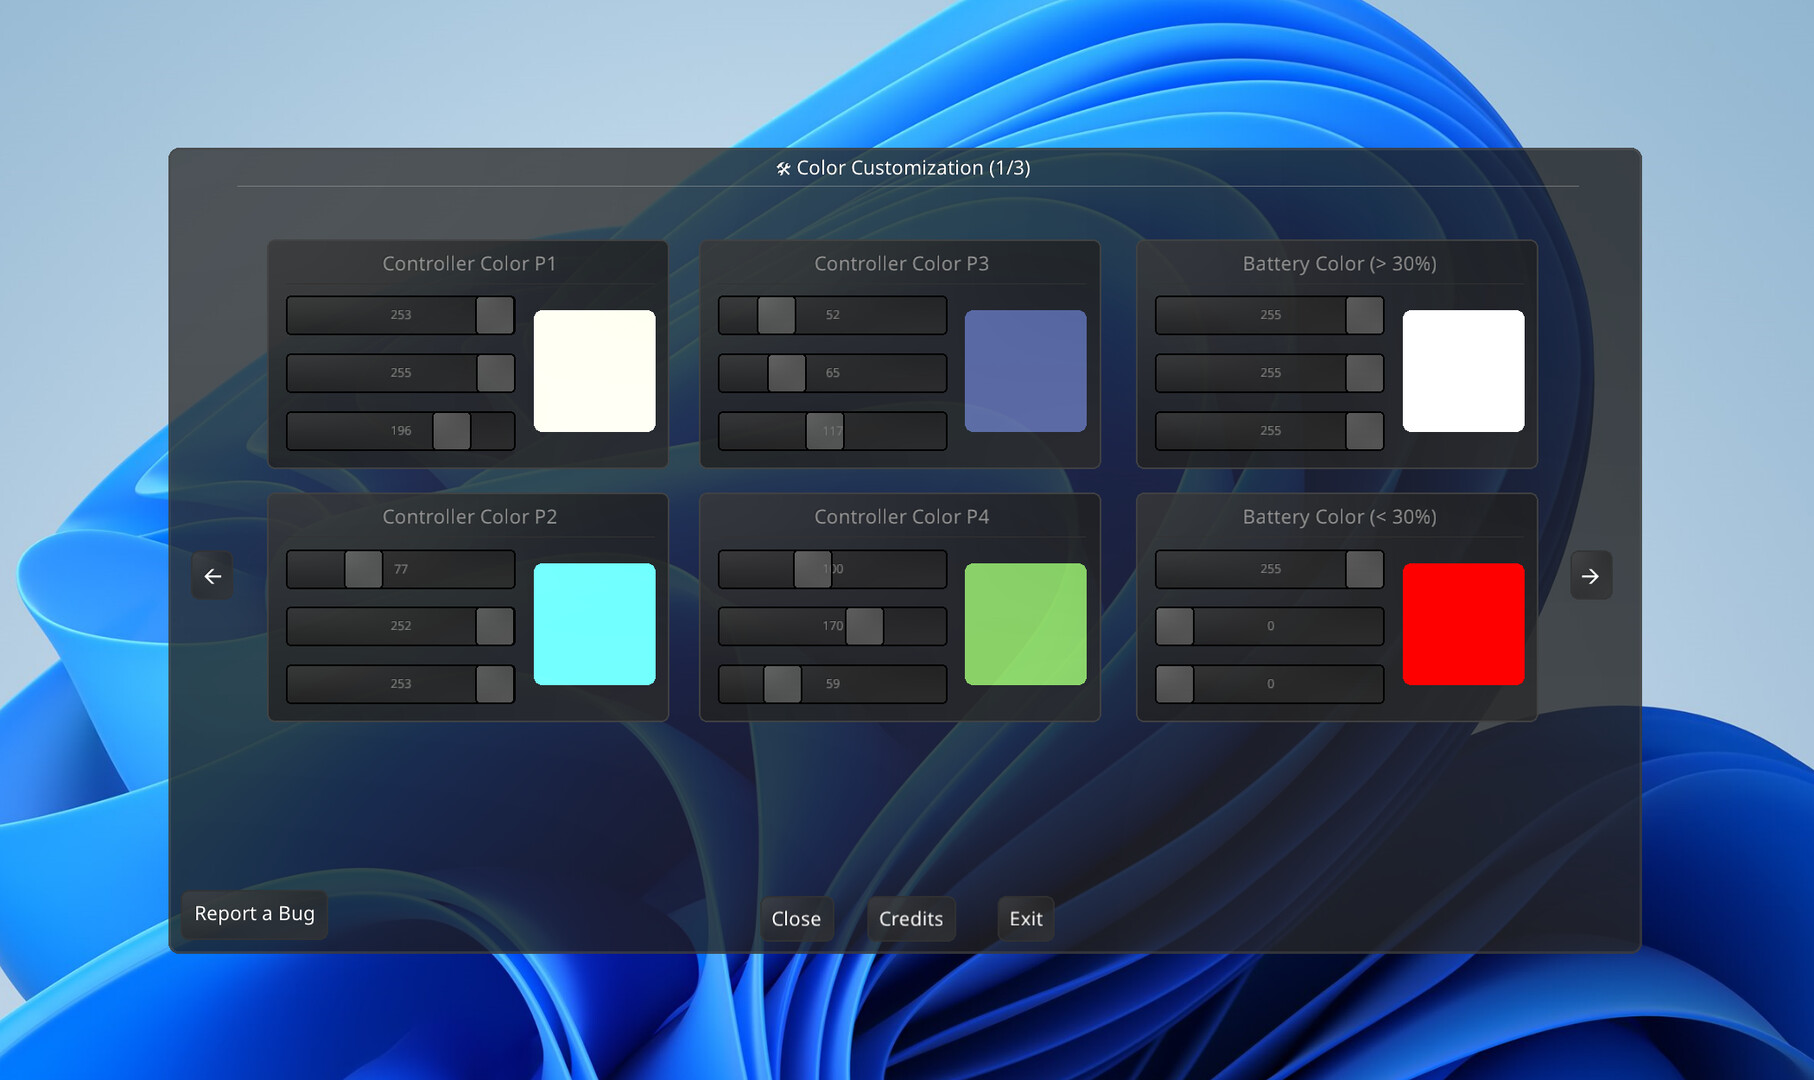Screen dimensions: 1814x1080
Task: Click the green Controller Color P4 swatch
Action: (1025, 624)
